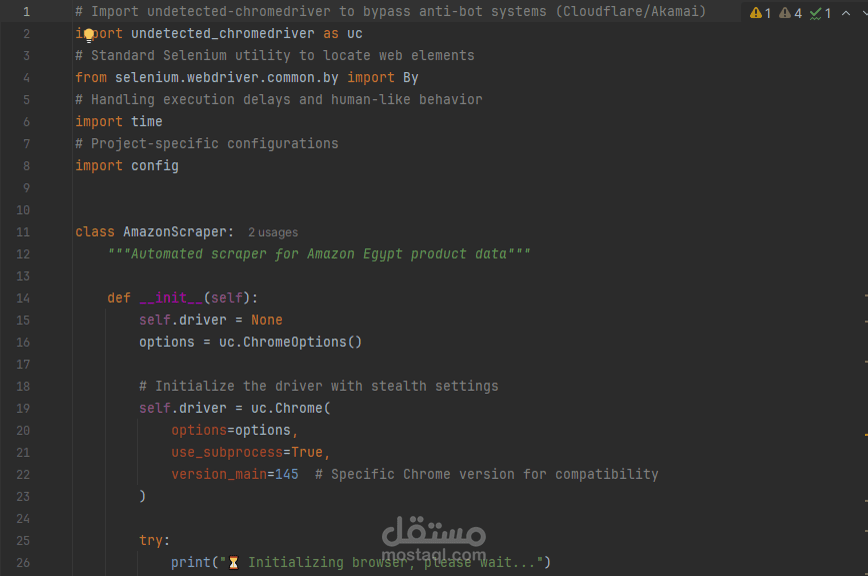Click the 'uc' alias after the 'as' keyword
This screenshot has height=576, width=868.
(354, 33)
